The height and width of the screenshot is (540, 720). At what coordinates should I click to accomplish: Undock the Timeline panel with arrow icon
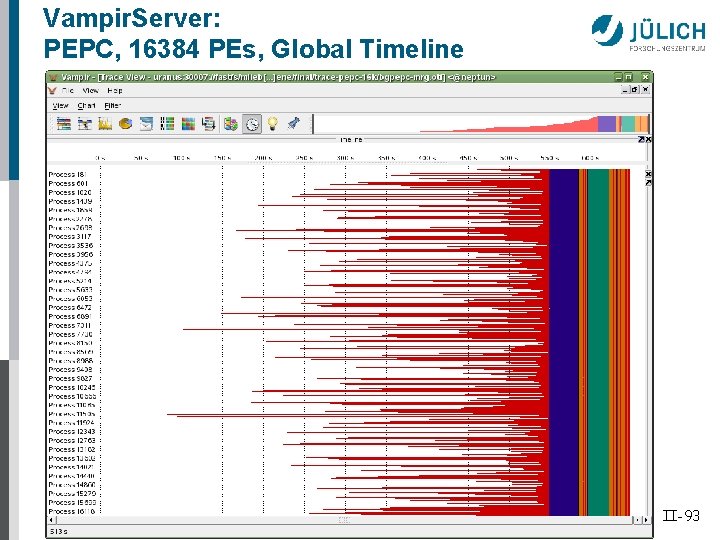641,139
